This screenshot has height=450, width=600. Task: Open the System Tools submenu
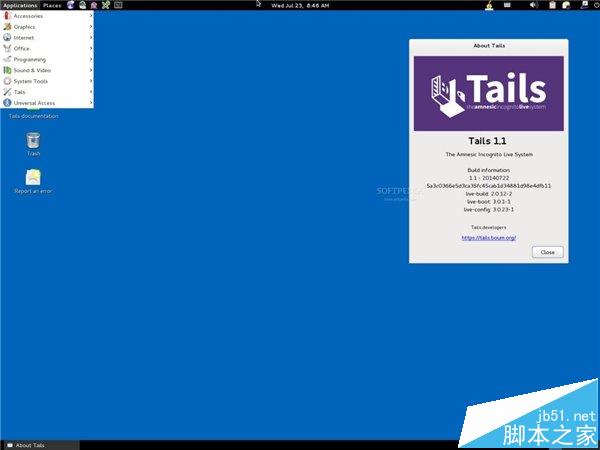click(47, 81)
